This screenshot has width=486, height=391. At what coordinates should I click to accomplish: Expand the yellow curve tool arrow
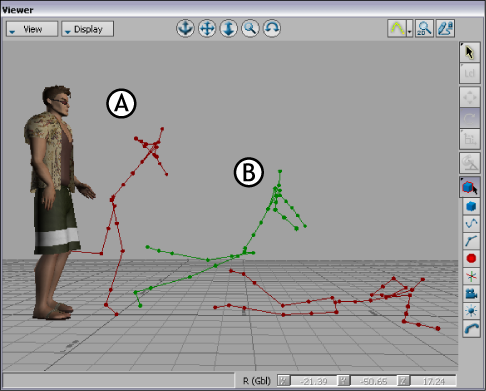409,28
